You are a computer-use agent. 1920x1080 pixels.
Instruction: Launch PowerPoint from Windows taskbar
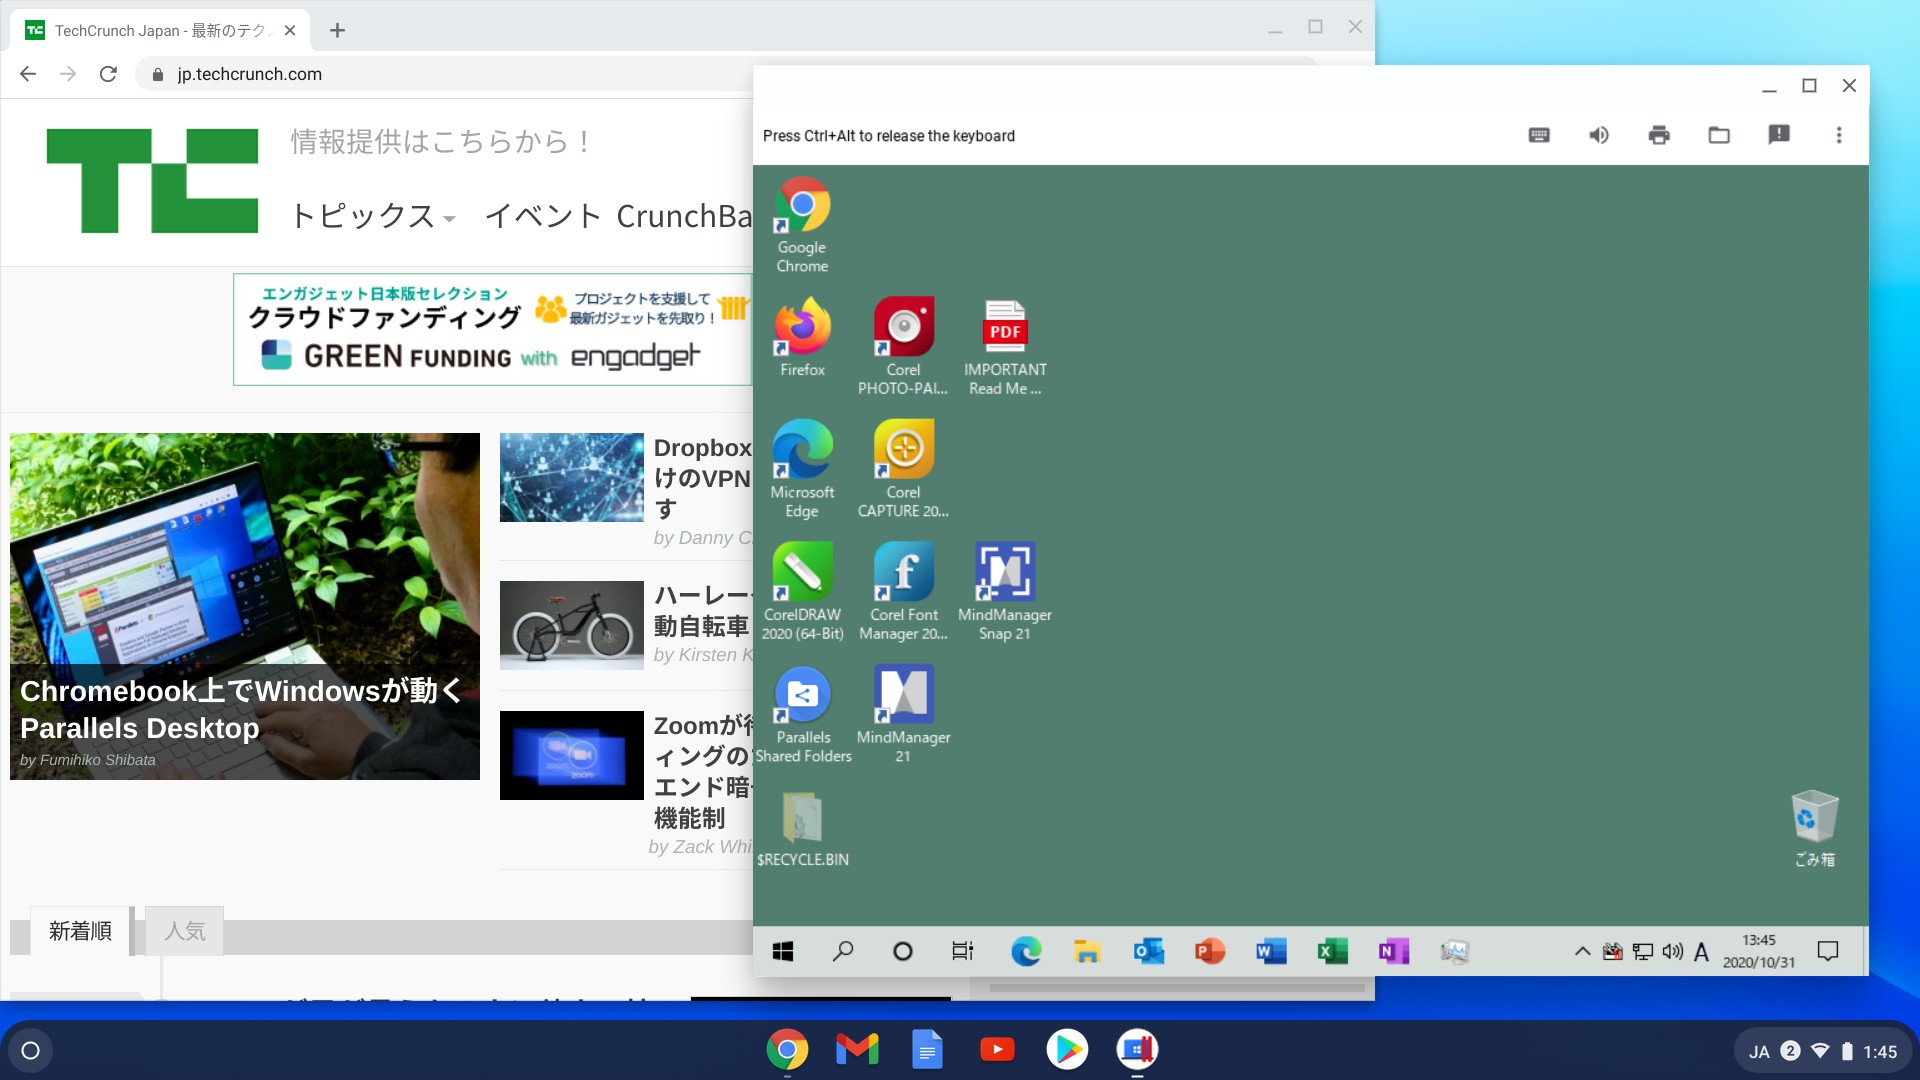tap(1210, 951)
